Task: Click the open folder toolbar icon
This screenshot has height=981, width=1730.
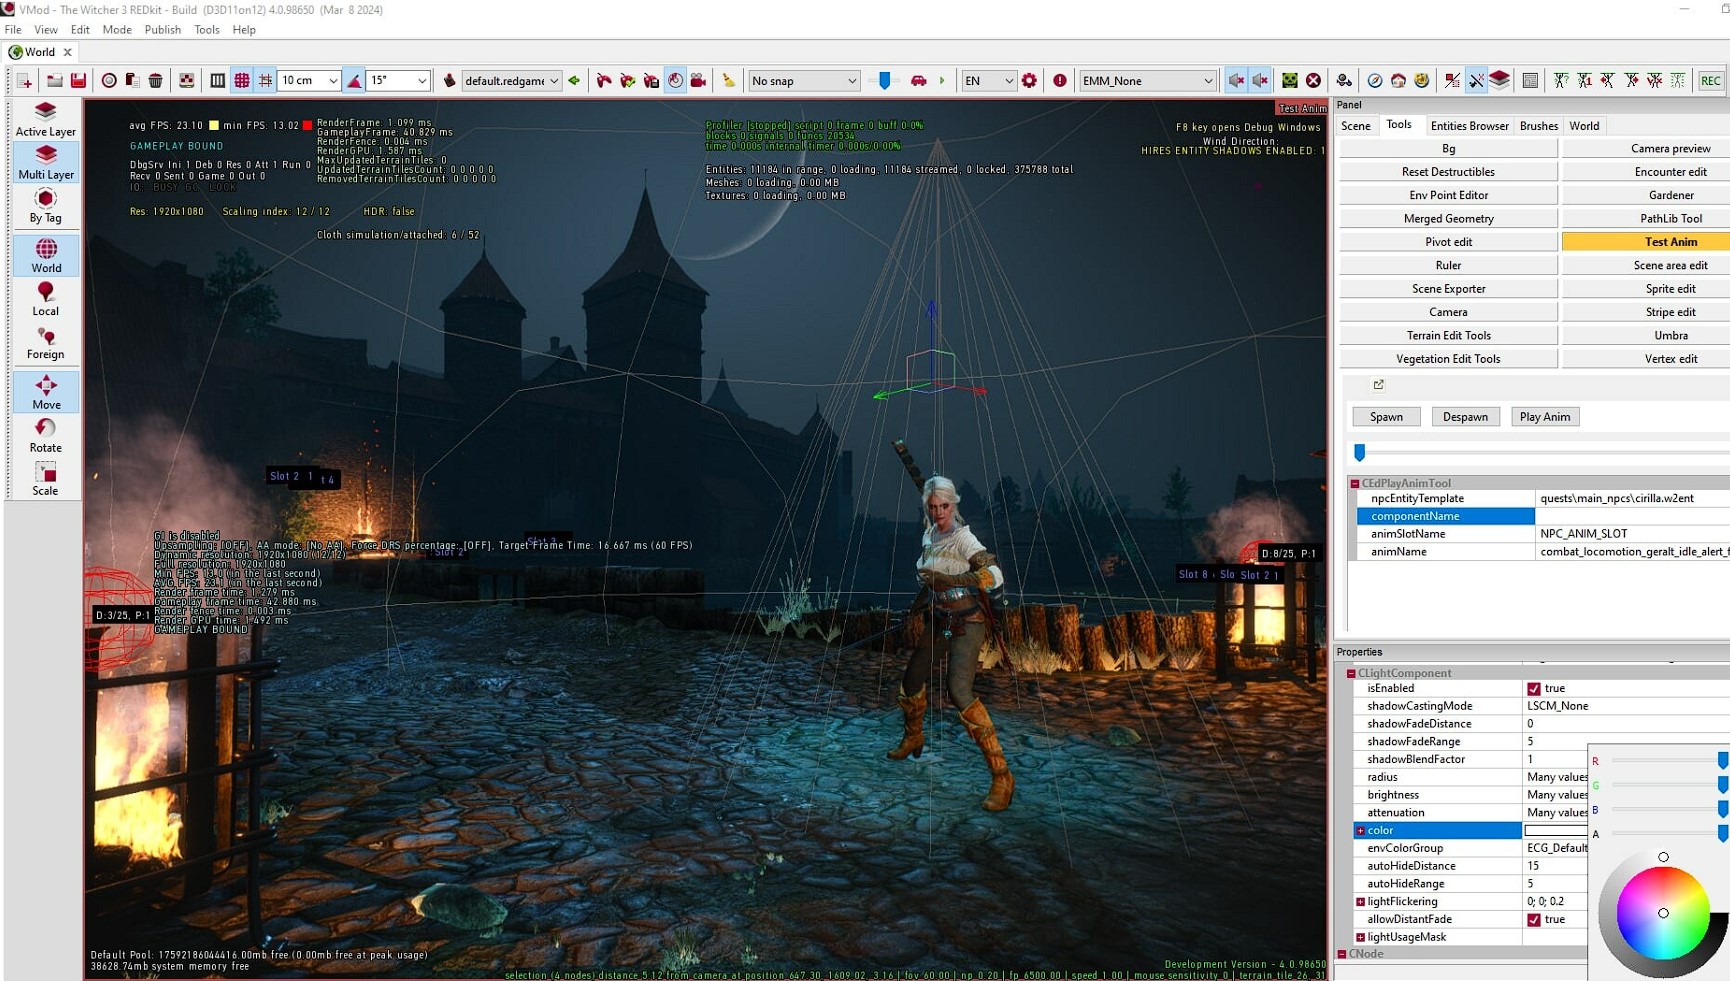Action: (x=55, y=81)
